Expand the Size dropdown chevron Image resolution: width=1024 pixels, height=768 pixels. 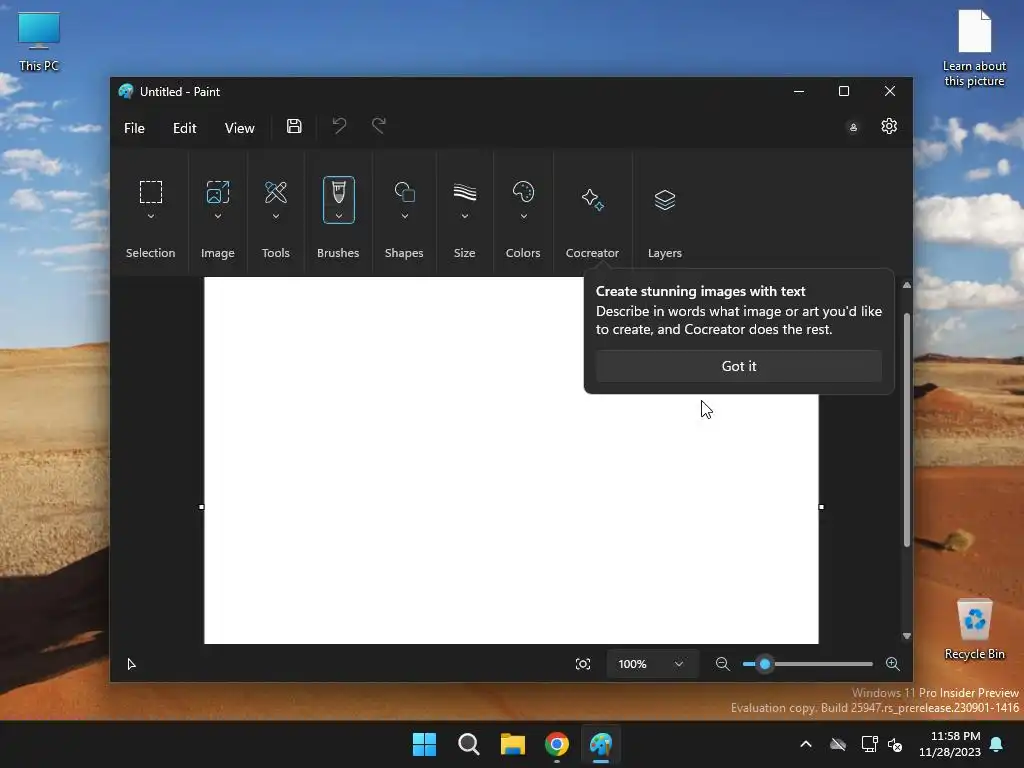tap(465, 216)
